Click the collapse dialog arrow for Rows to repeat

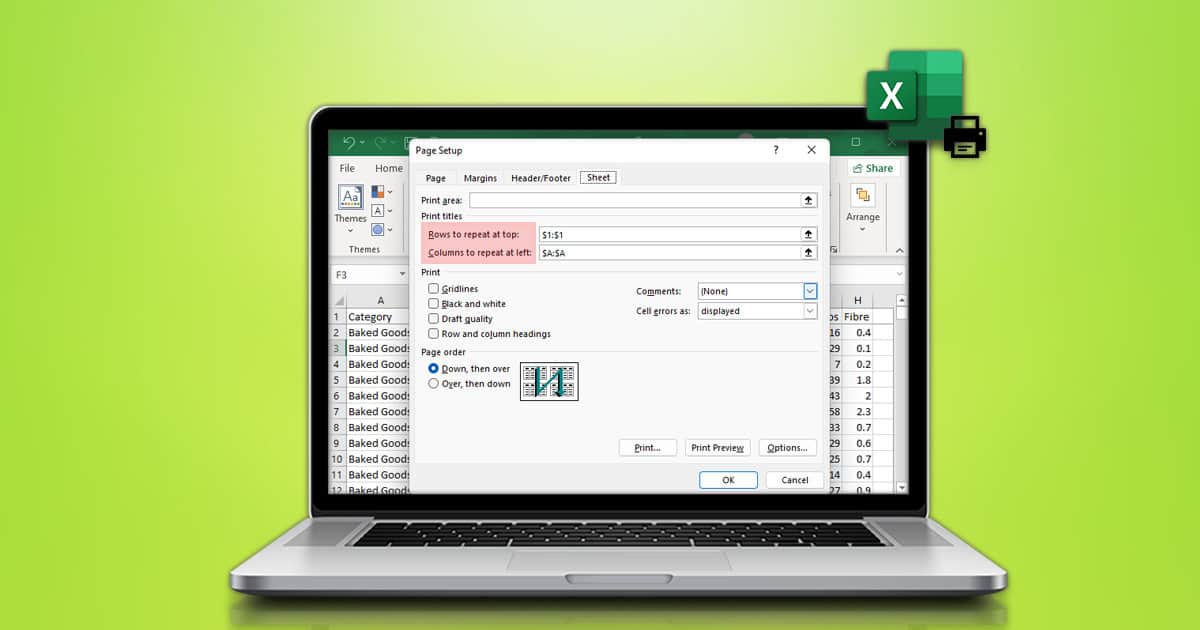click(810, 233)
